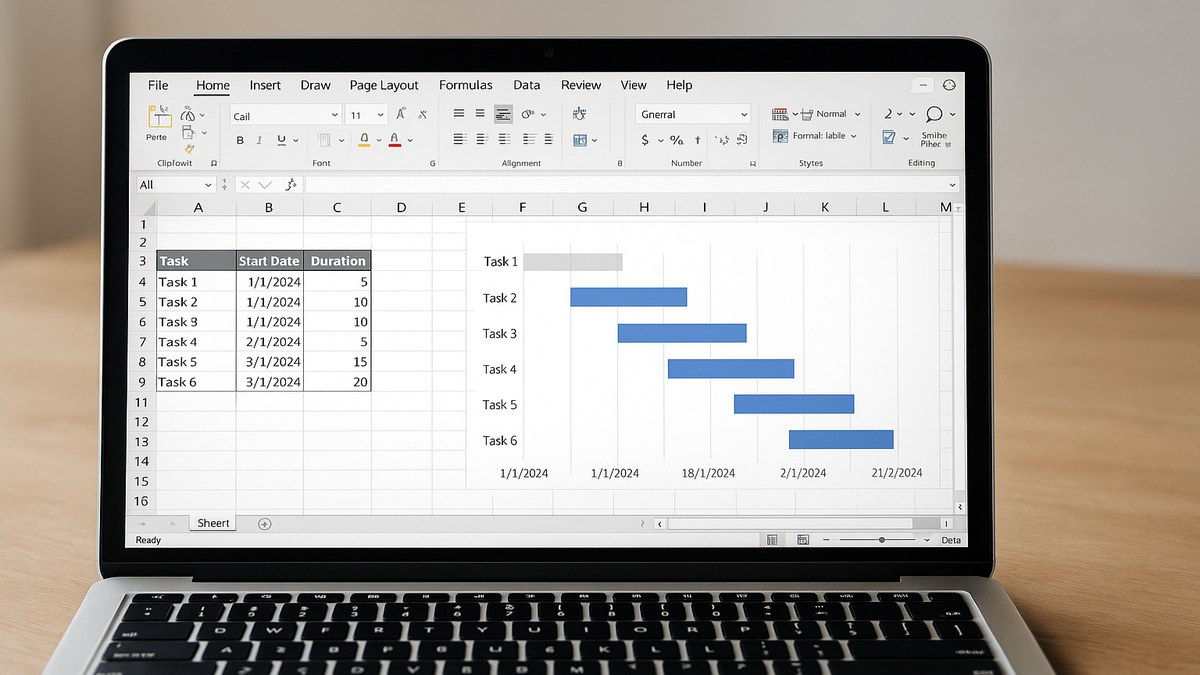
Task: Apply italic formatting
Action: pos(260,139)
